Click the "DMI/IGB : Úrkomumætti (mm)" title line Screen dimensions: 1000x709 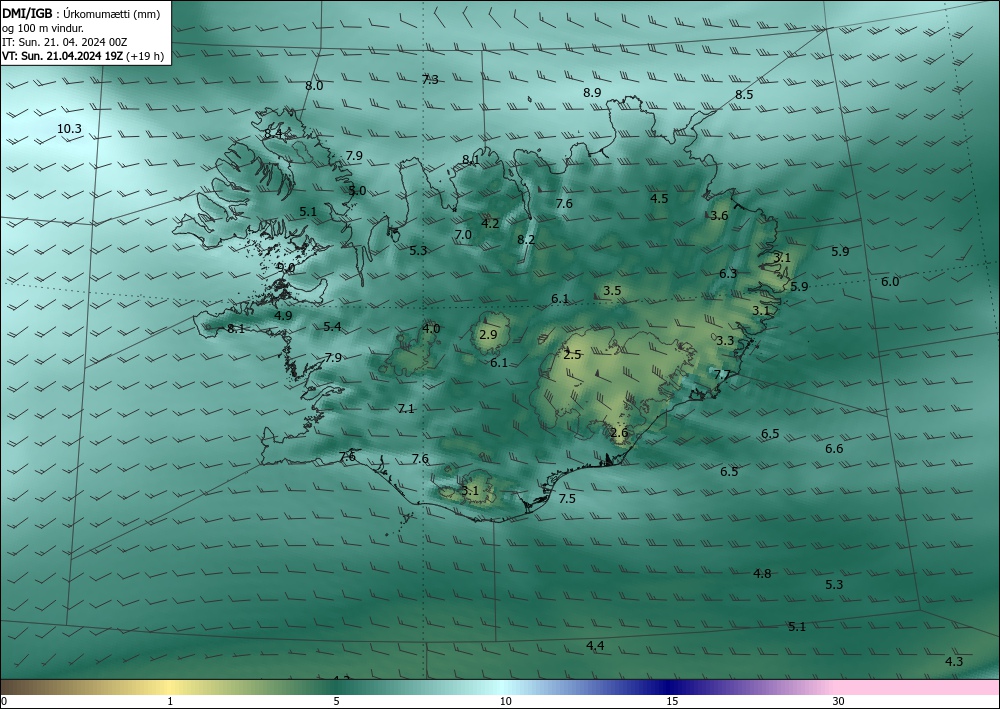(81, 14)
